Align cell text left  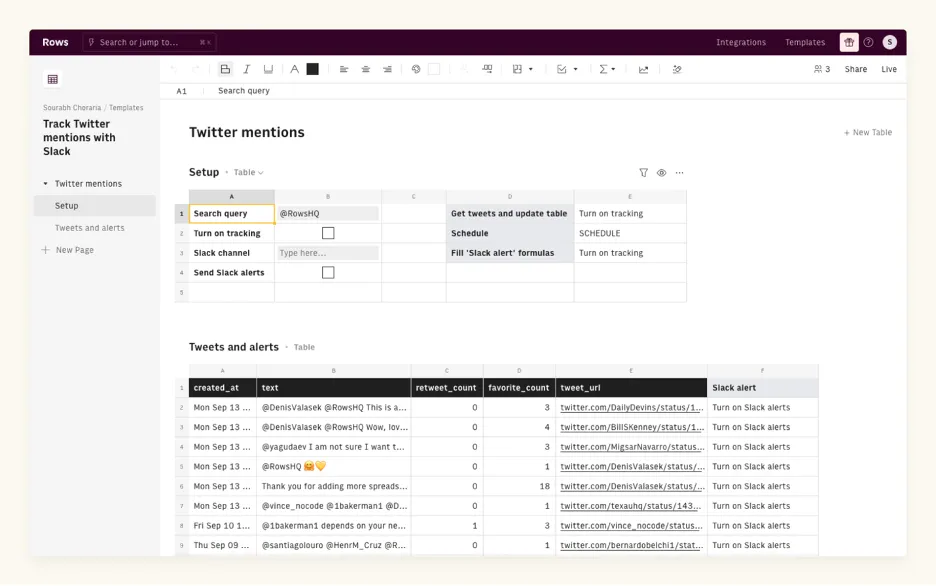coord(344,69)
